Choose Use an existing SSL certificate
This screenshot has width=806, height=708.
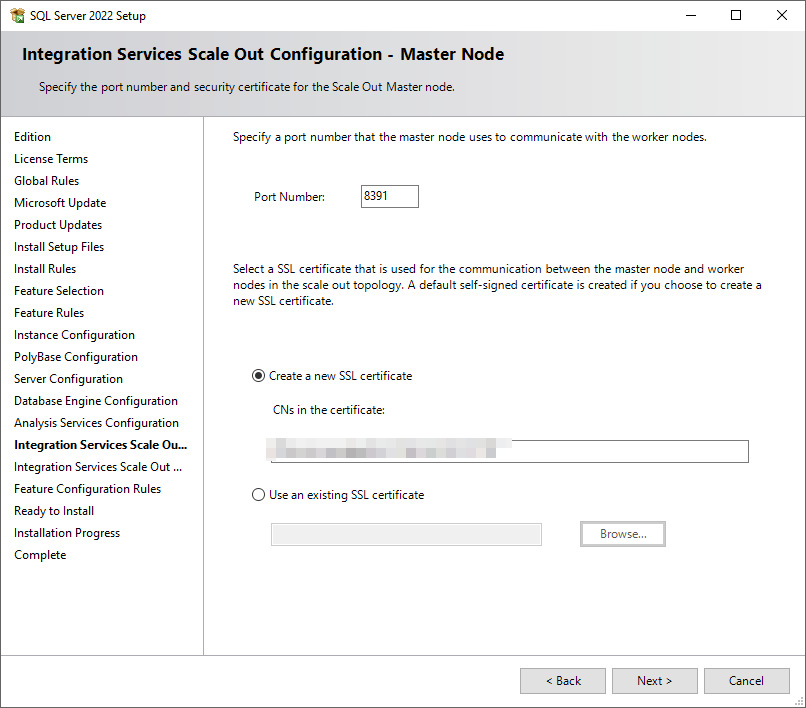click(258, 494)
